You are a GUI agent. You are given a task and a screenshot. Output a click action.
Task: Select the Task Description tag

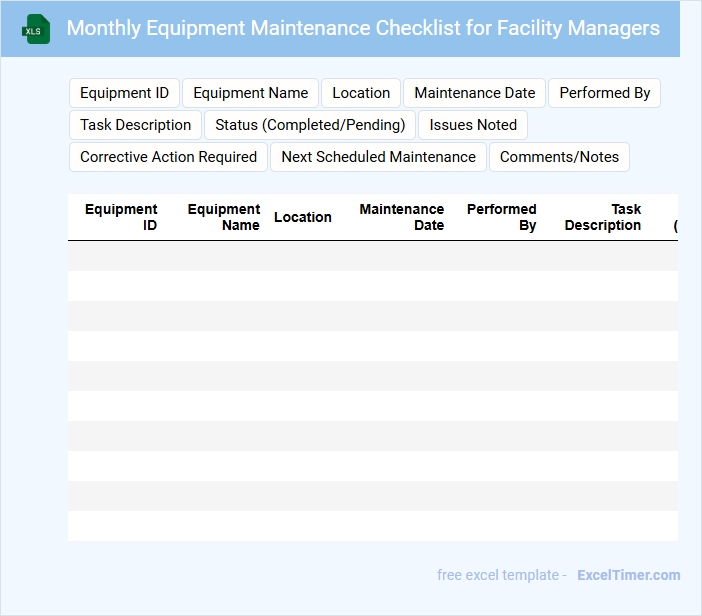135,125
